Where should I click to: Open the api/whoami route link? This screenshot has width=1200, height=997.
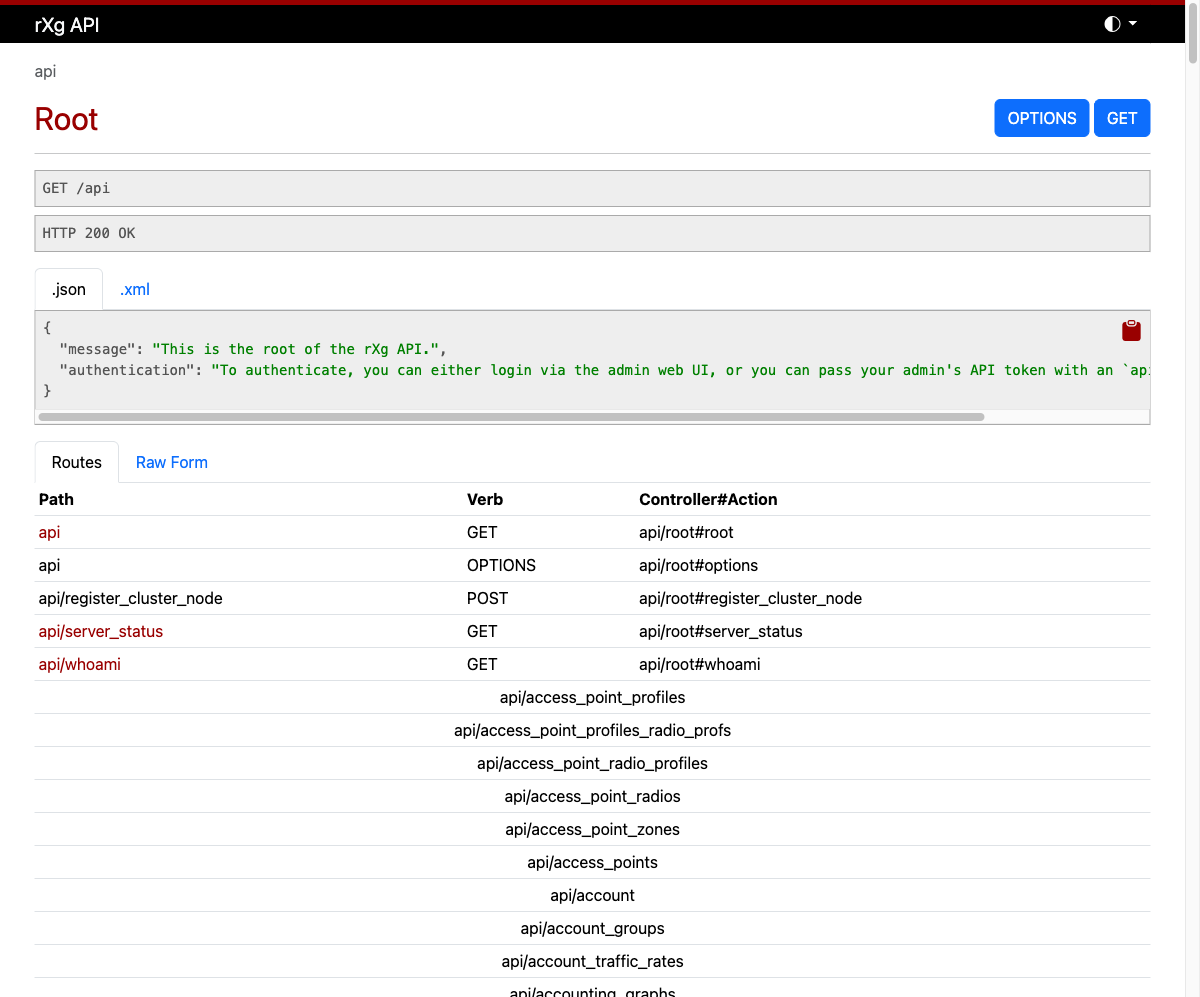coord(80,664)
